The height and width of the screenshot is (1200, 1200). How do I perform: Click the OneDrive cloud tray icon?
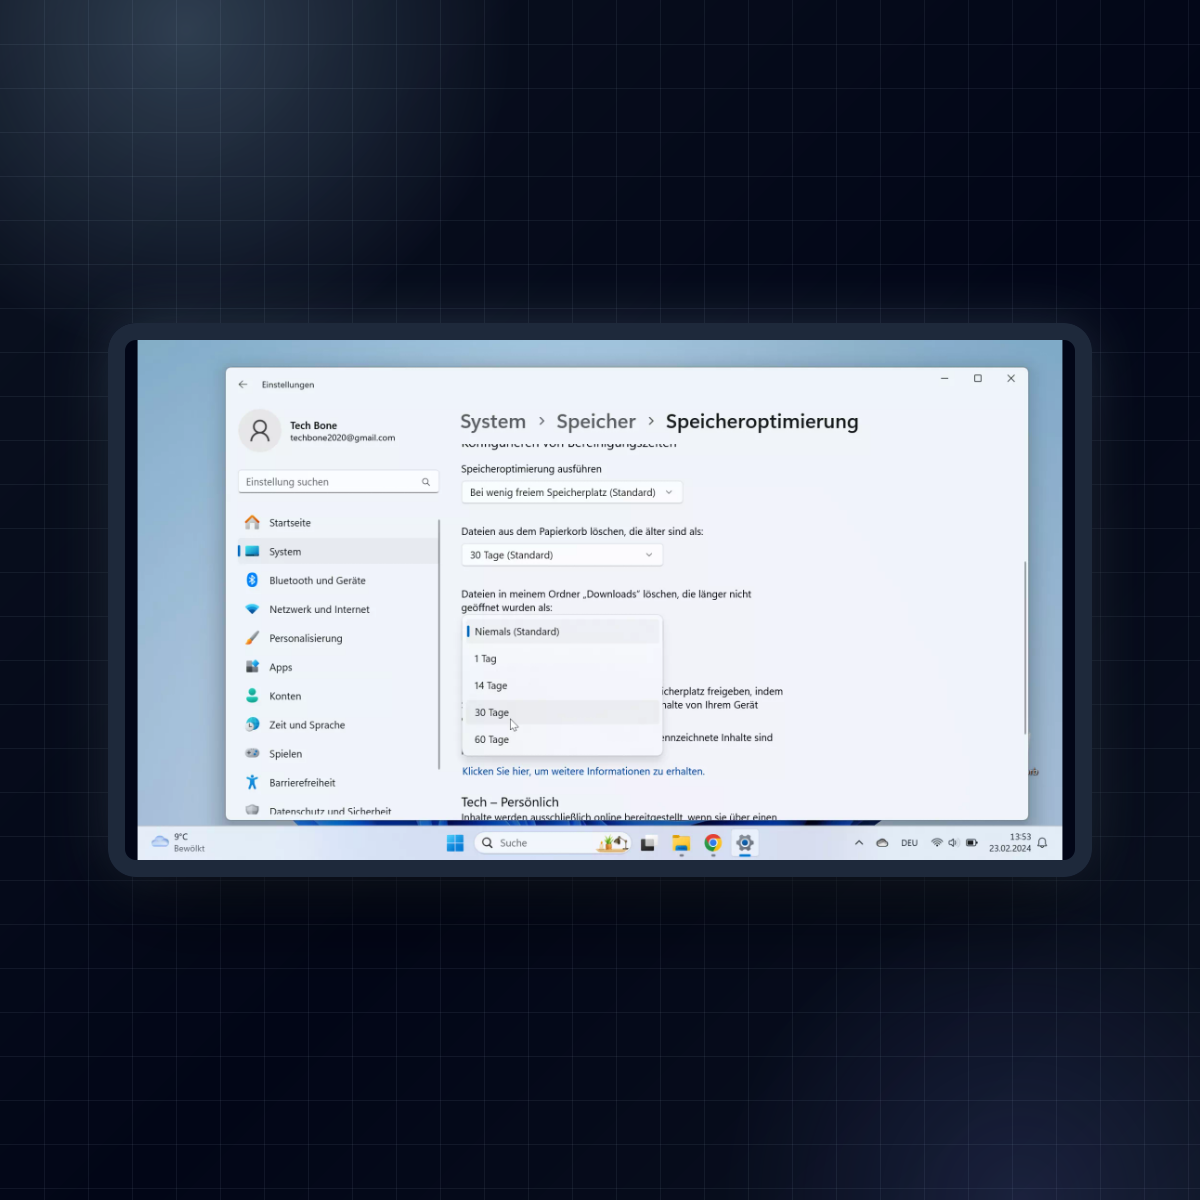tap(882, 843)
